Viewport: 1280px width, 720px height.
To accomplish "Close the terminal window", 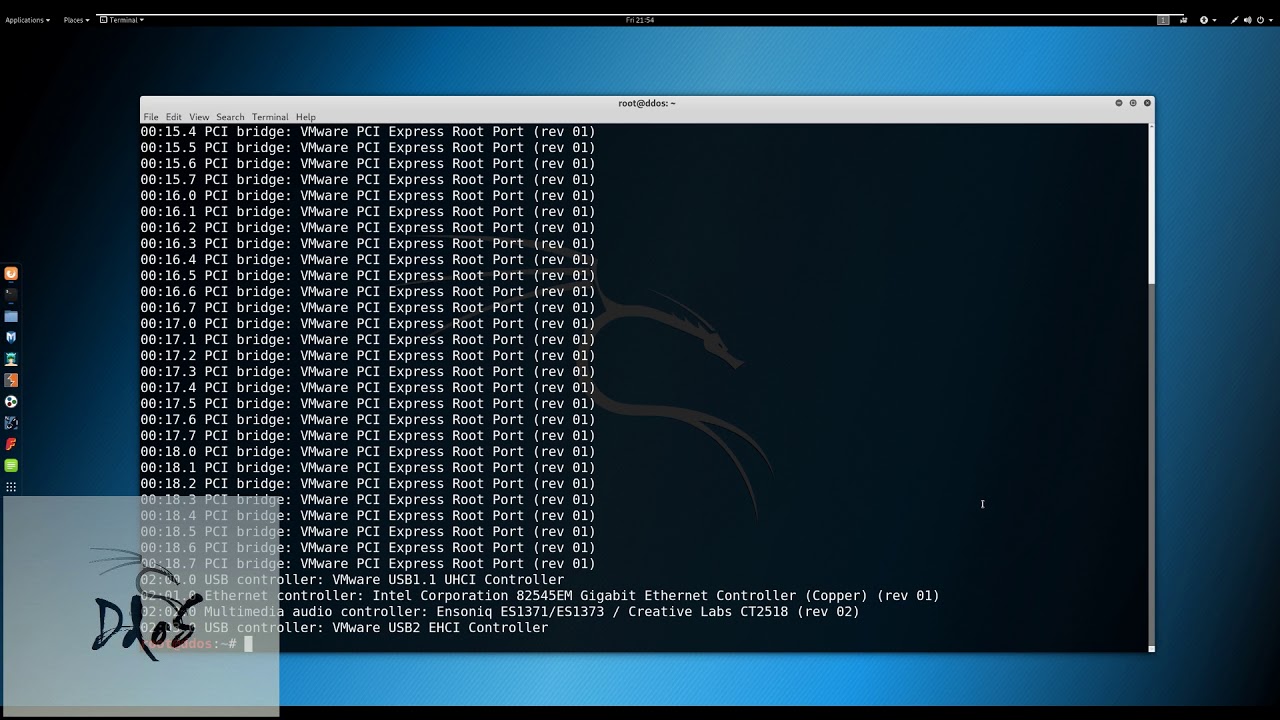I will pos(1147,103).
